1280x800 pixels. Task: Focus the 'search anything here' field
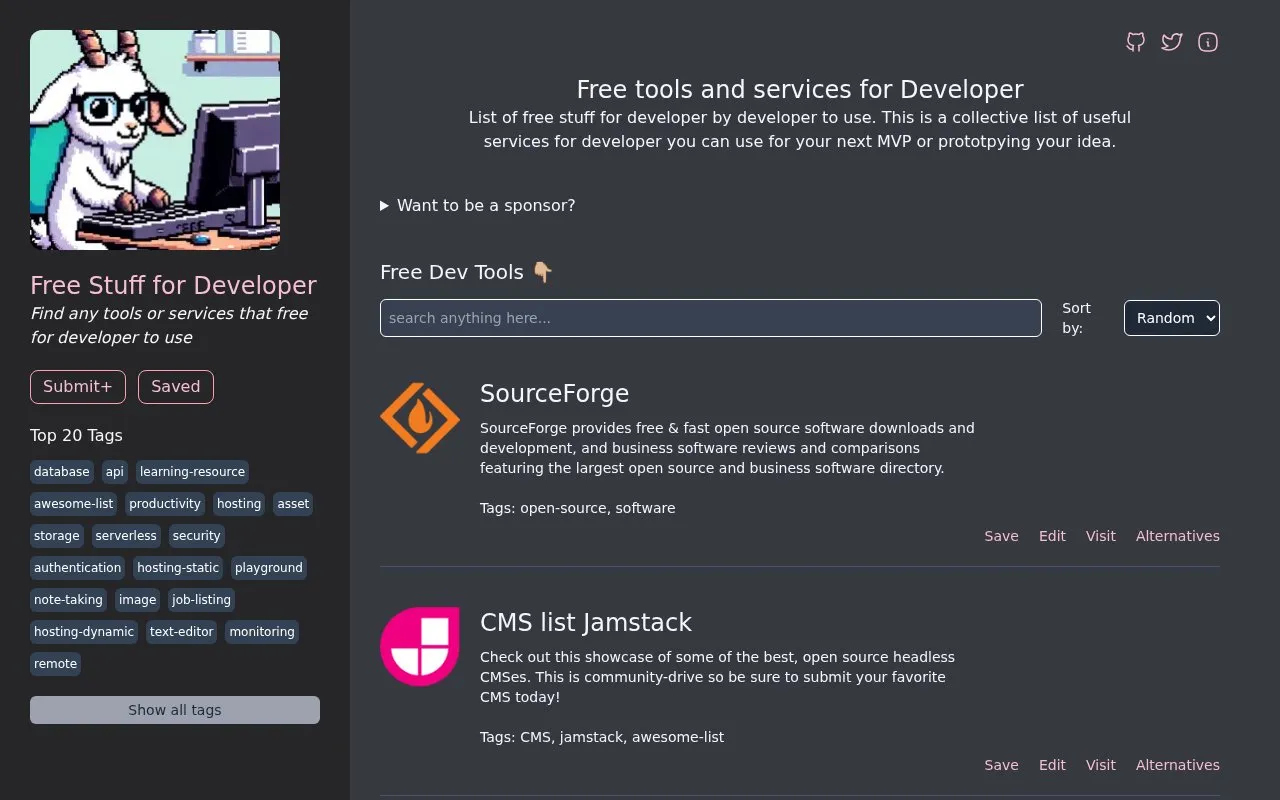(x=711, y=318)
